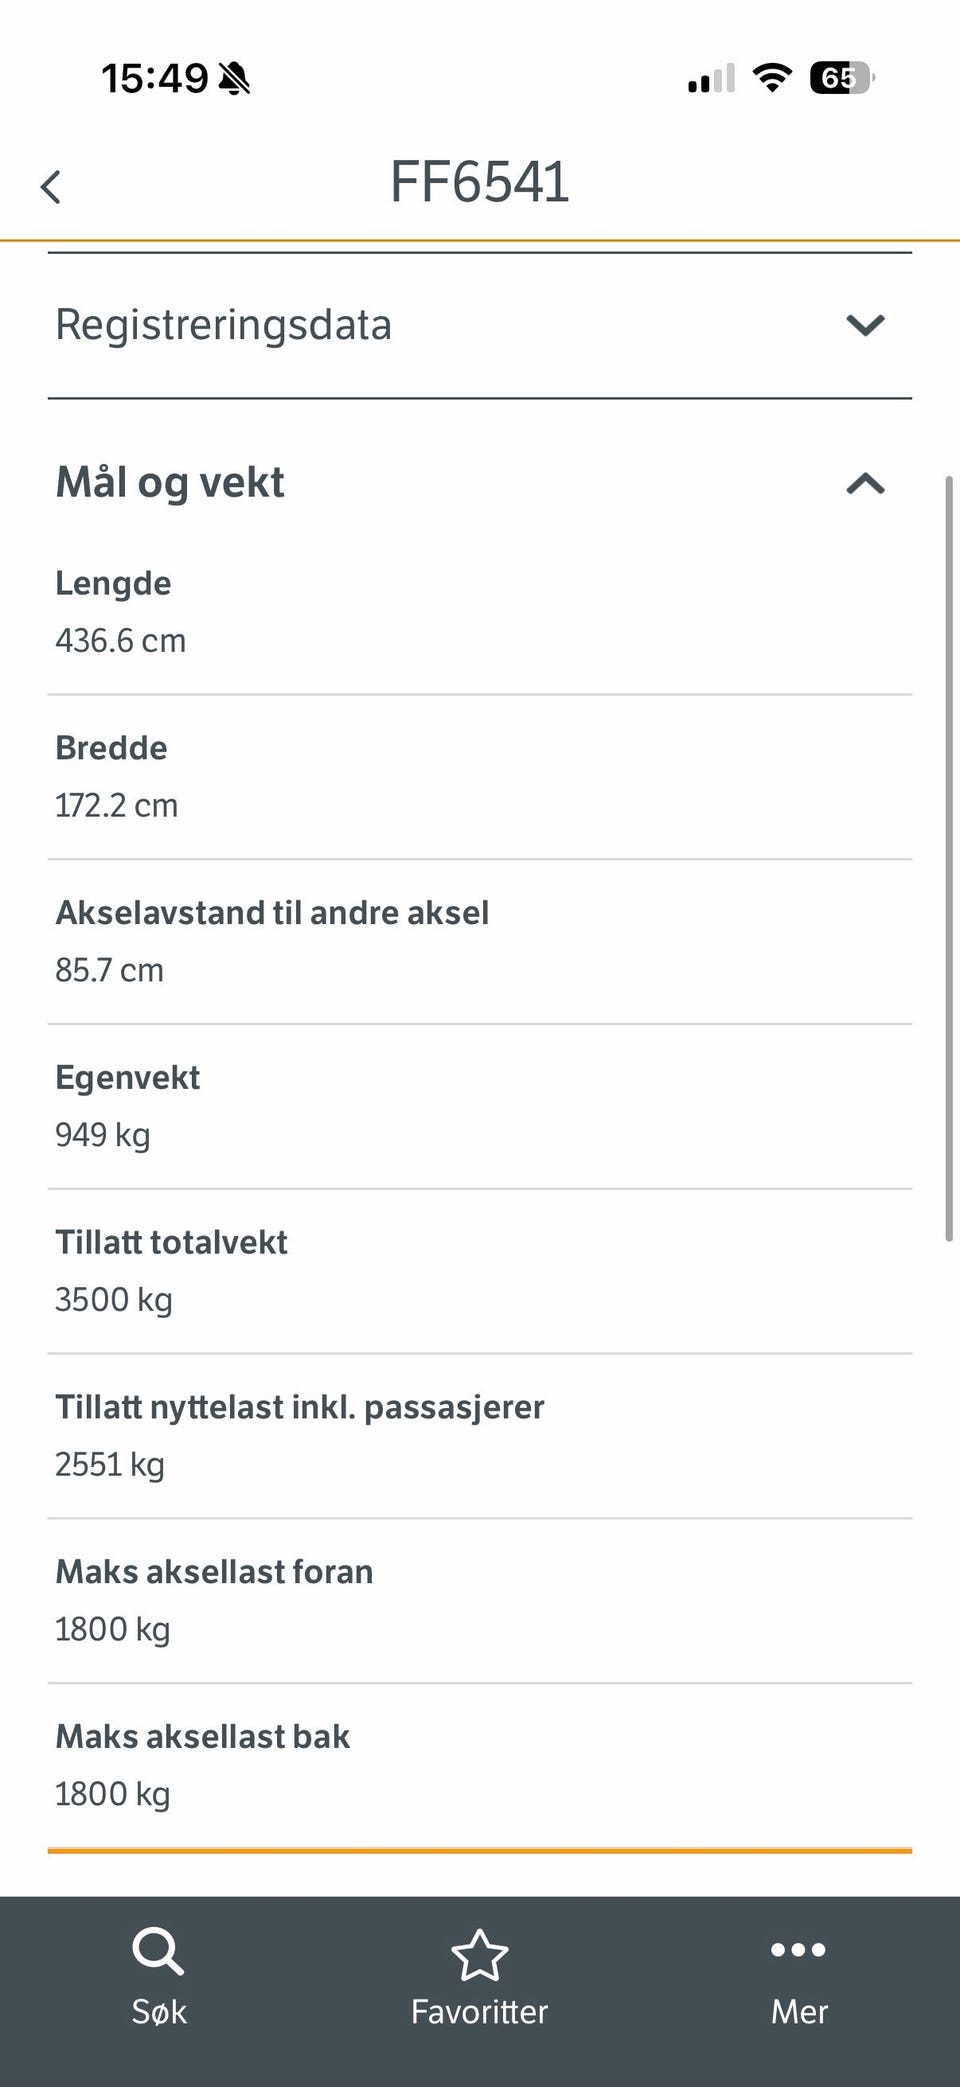
Task: Collapse the Mål og vekt chevron
Action: click(x=865, y=484)
